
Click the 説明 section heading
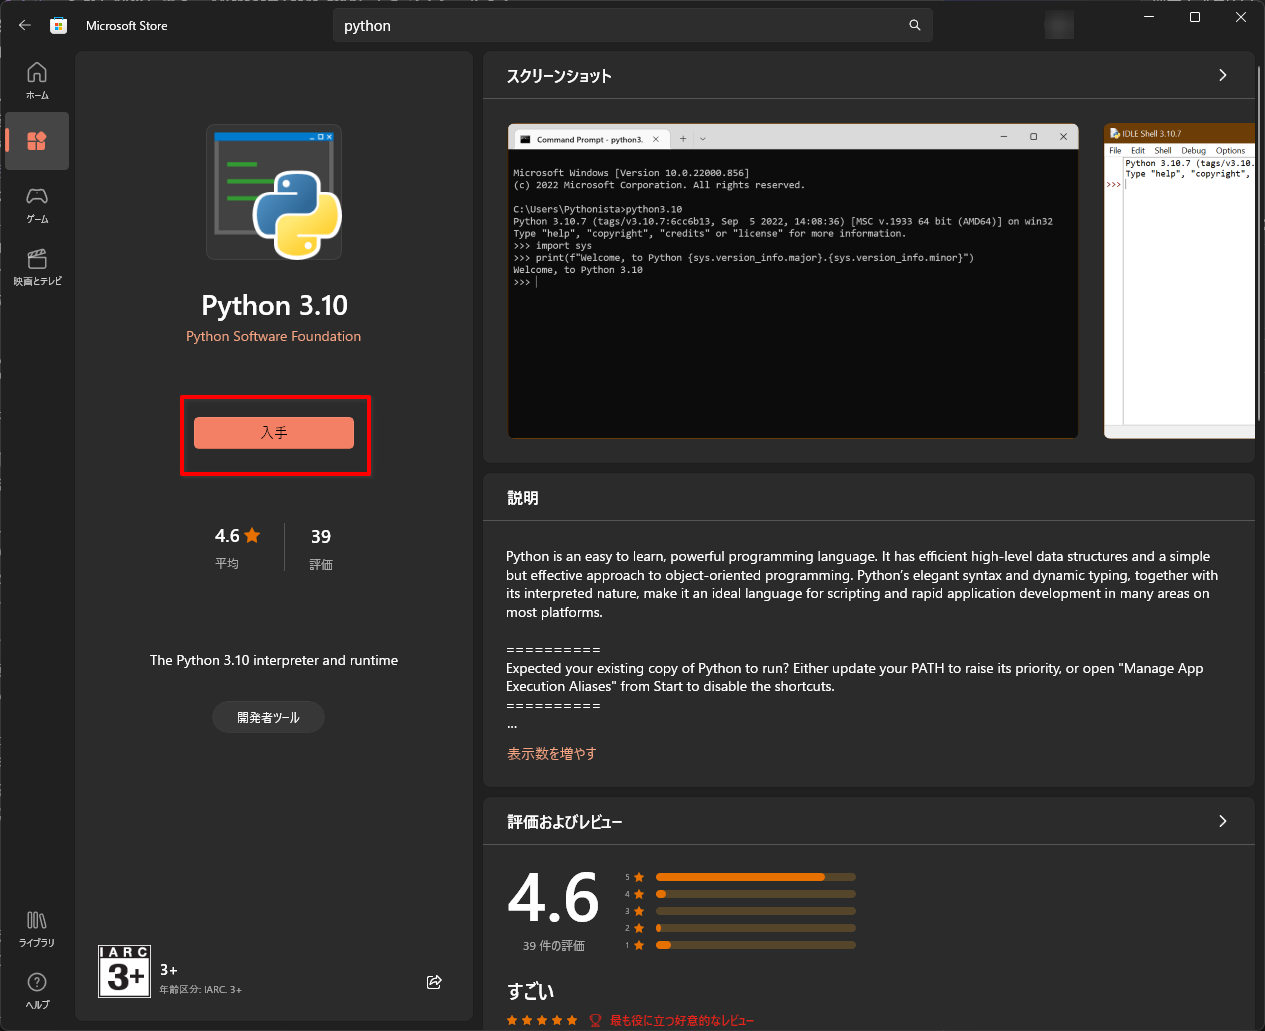(523, 498)
